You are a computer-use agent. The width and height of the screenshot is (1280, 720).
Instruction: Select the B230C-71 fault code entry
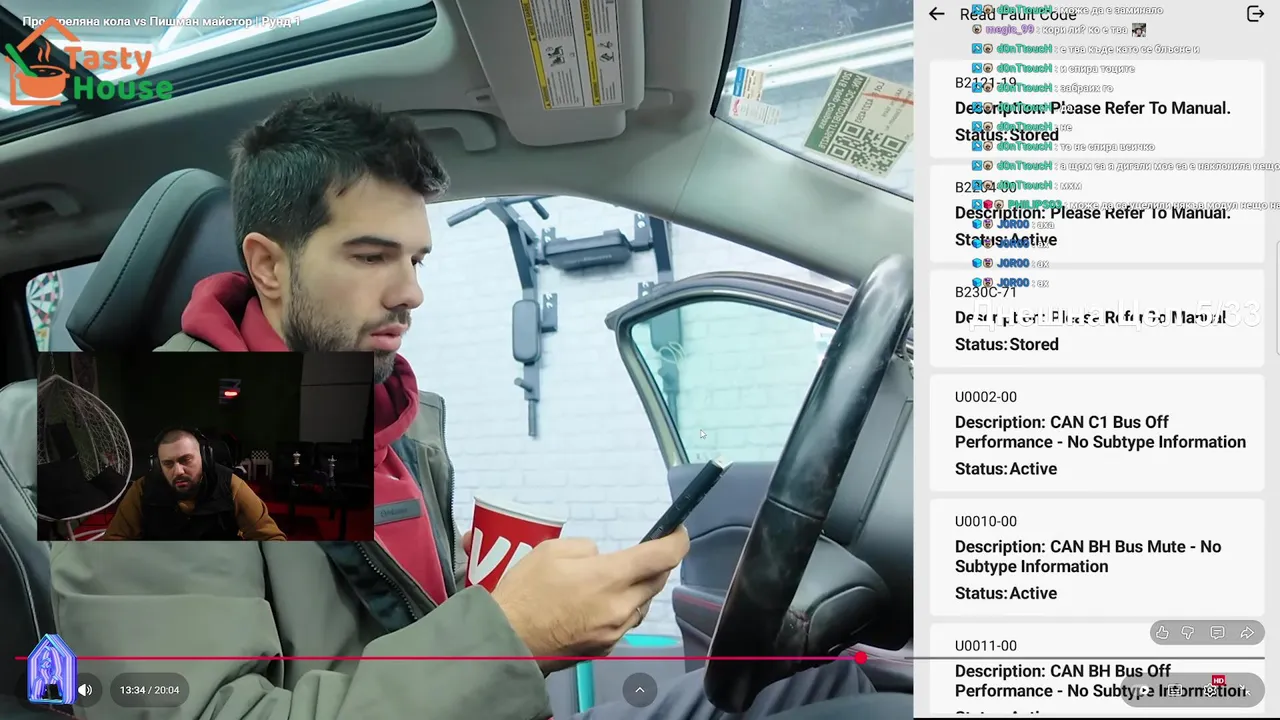[1097, 318]
